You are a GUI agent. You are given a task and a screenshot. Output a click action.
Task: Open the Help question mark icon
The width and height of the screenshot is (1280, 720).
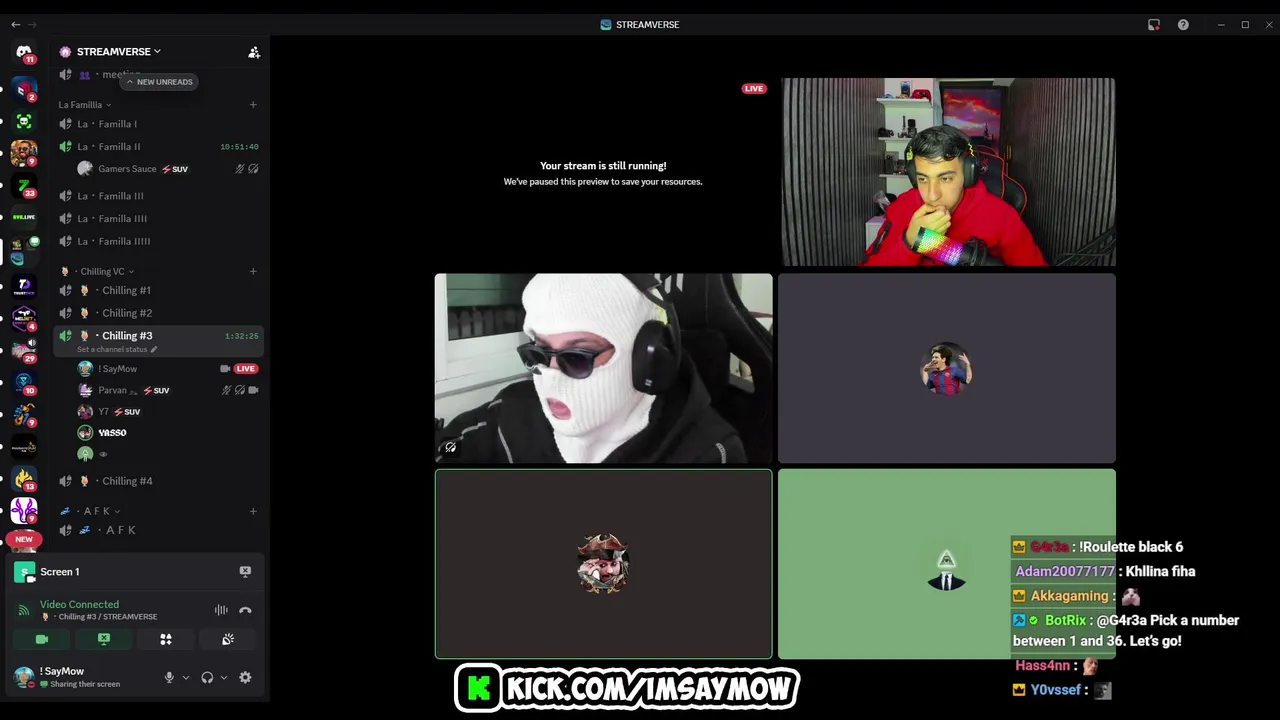coord(1183,24)
